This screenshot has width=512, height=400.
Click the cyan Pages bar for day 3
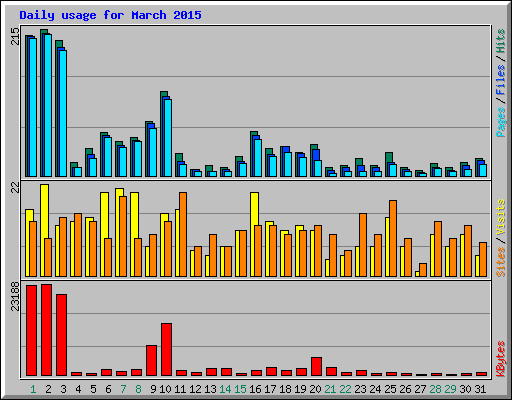pos(63,113)
